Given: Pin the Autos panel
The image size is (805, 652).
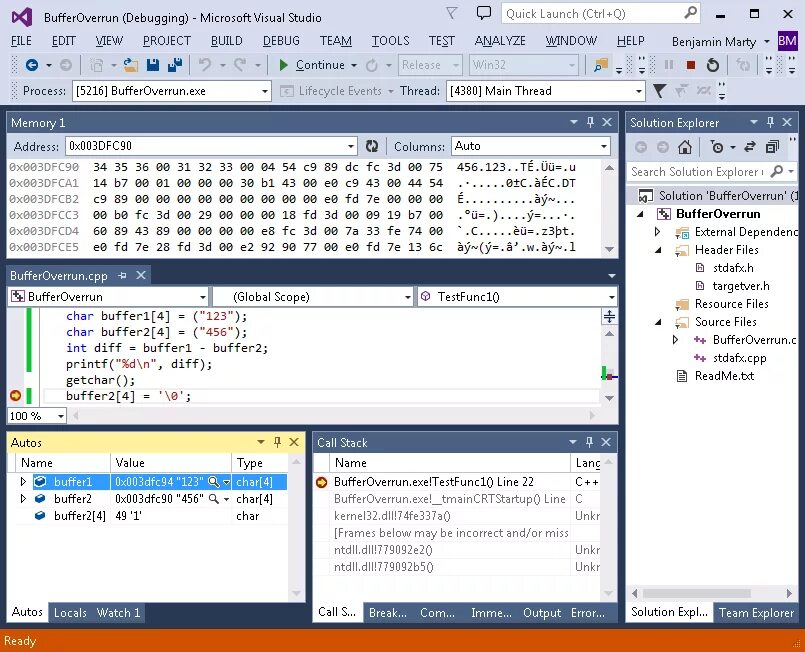Looking at the screenshot, I should (277, 442).
